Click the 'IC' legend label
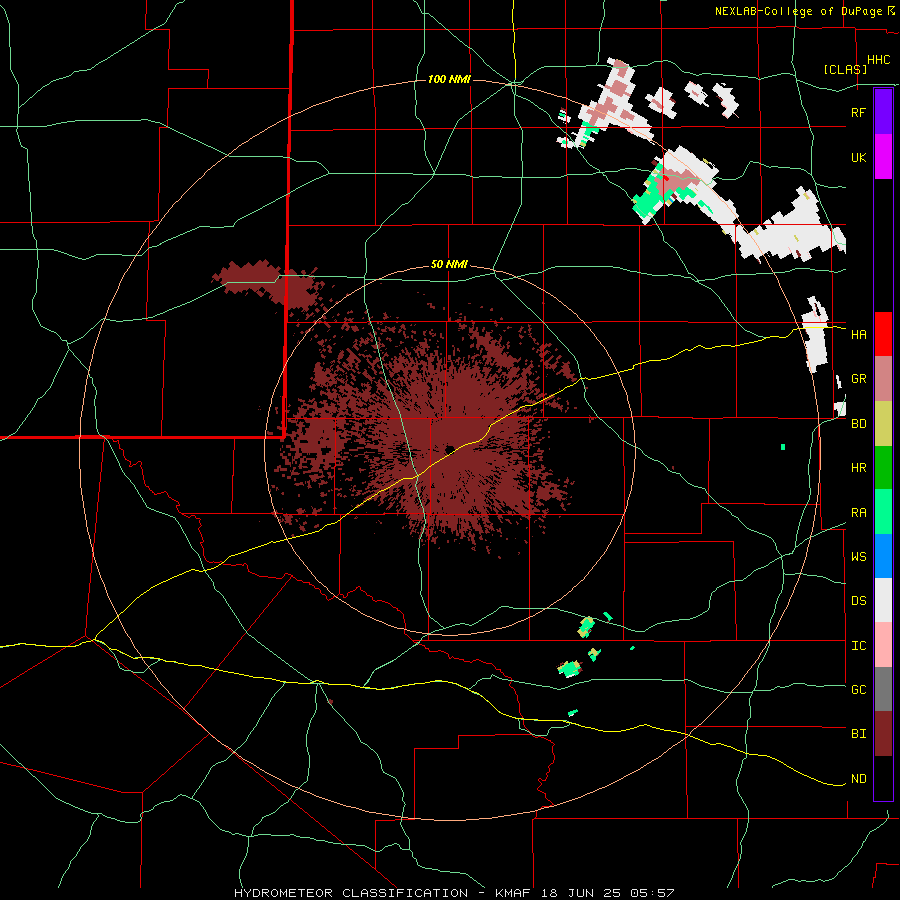Image resolution: width=900 pixels, height=900 pixels. point(858,646)
